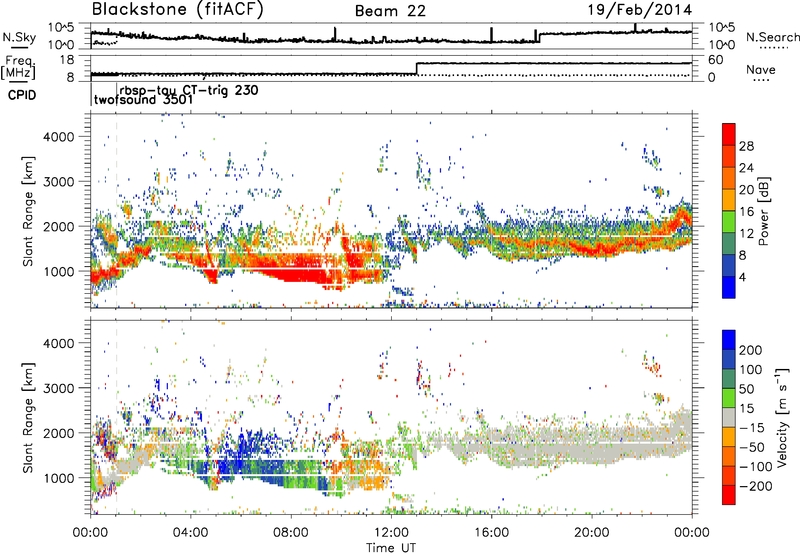Pick the Power colorbar segment between 12 and 16
Viewport: 800px width, 554px height.
click(x=729, y=221)
